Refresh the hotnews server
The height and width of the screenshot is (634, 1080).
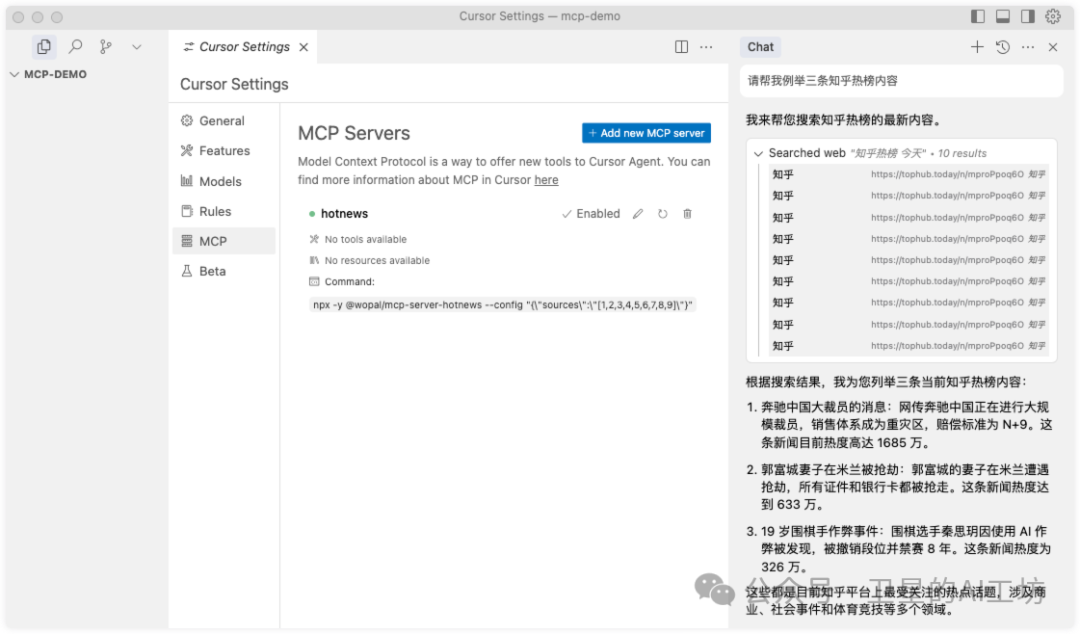(x=663, y=214)
